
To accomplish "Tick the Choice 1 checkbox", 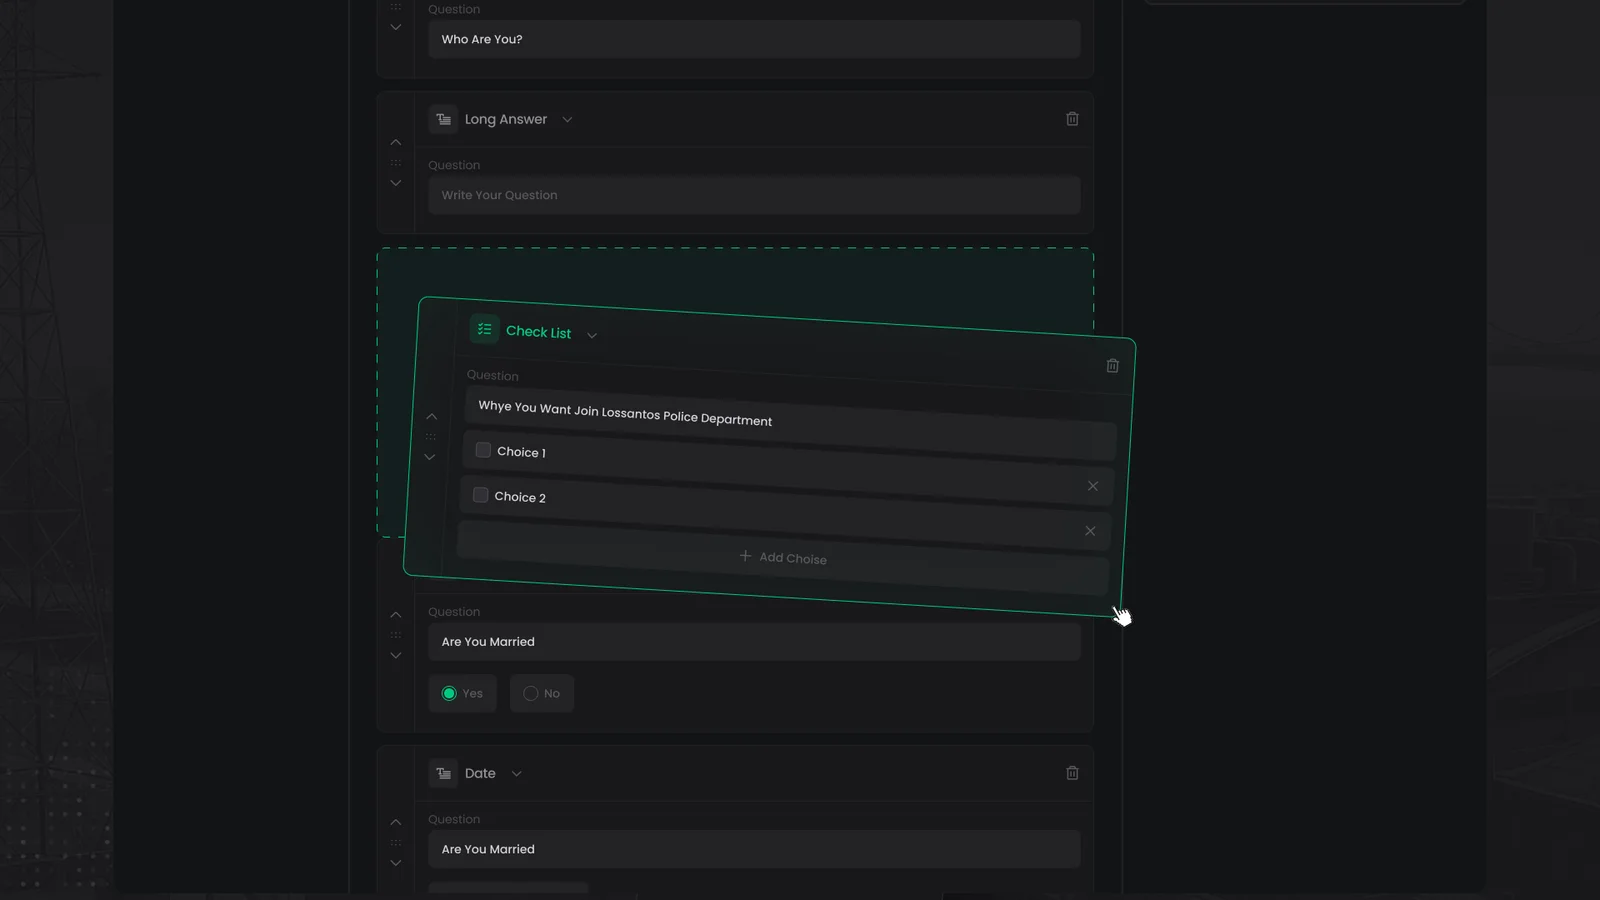I will click(x=483, y=450).
